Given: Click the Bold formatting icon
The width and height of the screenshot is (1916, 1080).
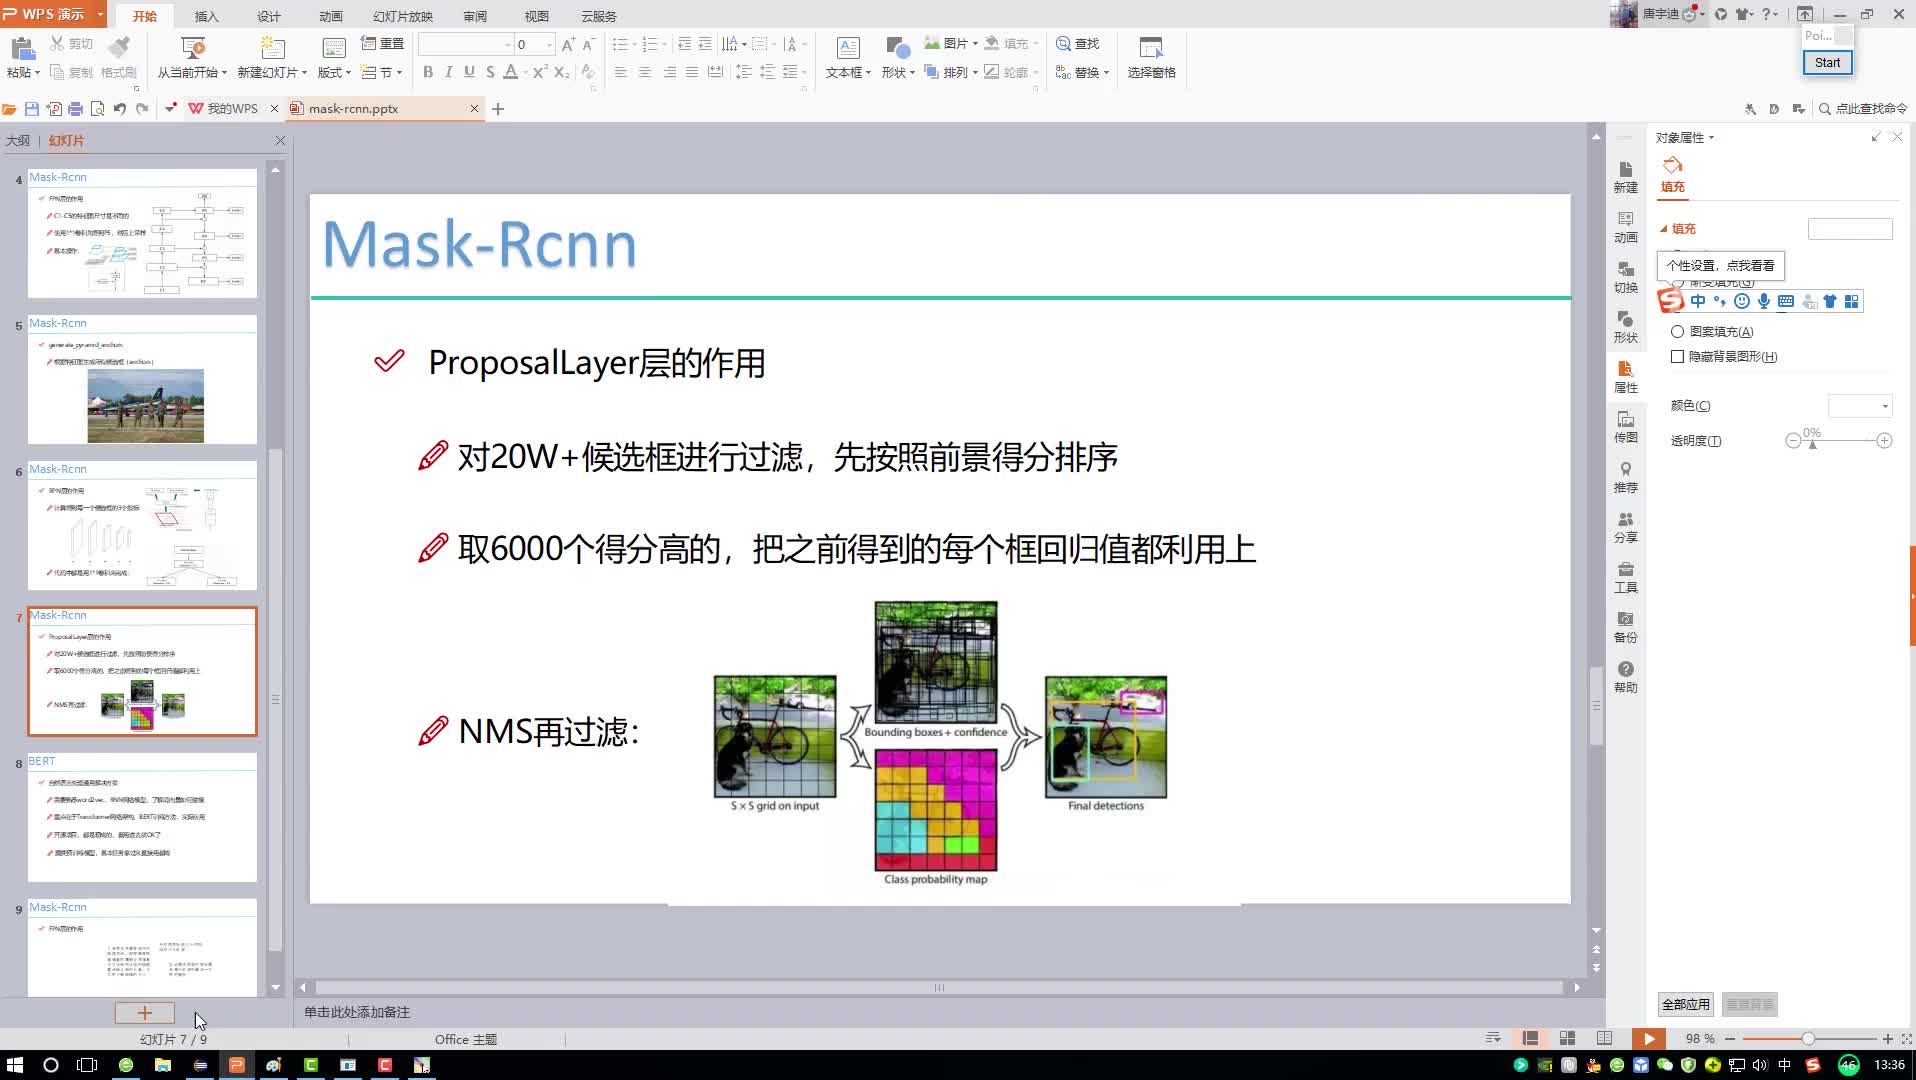Looking at the screenshot, I should pyautogui.click(x=428, y=72).
